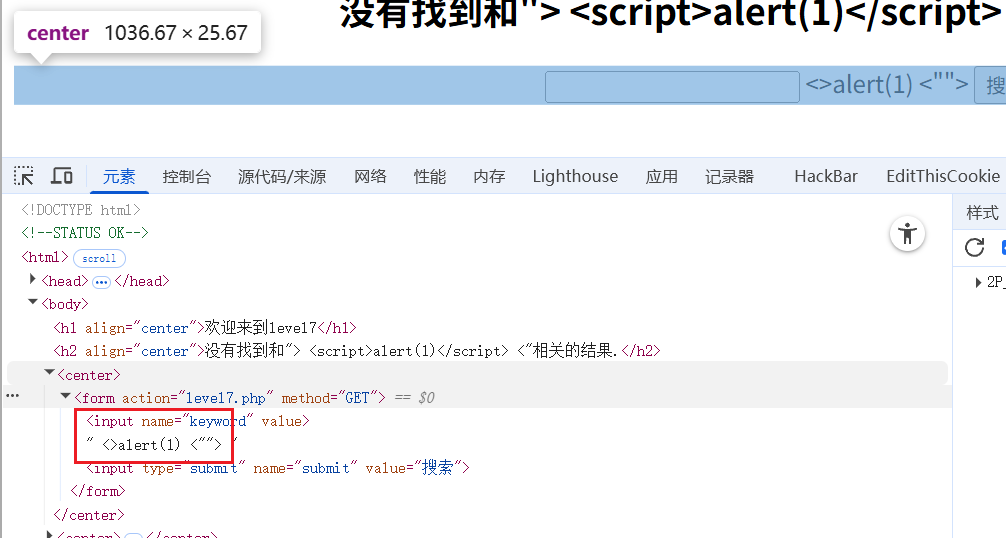Expand the head element's ellipsis badge
Image resolution: width=1006 pixels, height=538 pixels.
point(101,282)
